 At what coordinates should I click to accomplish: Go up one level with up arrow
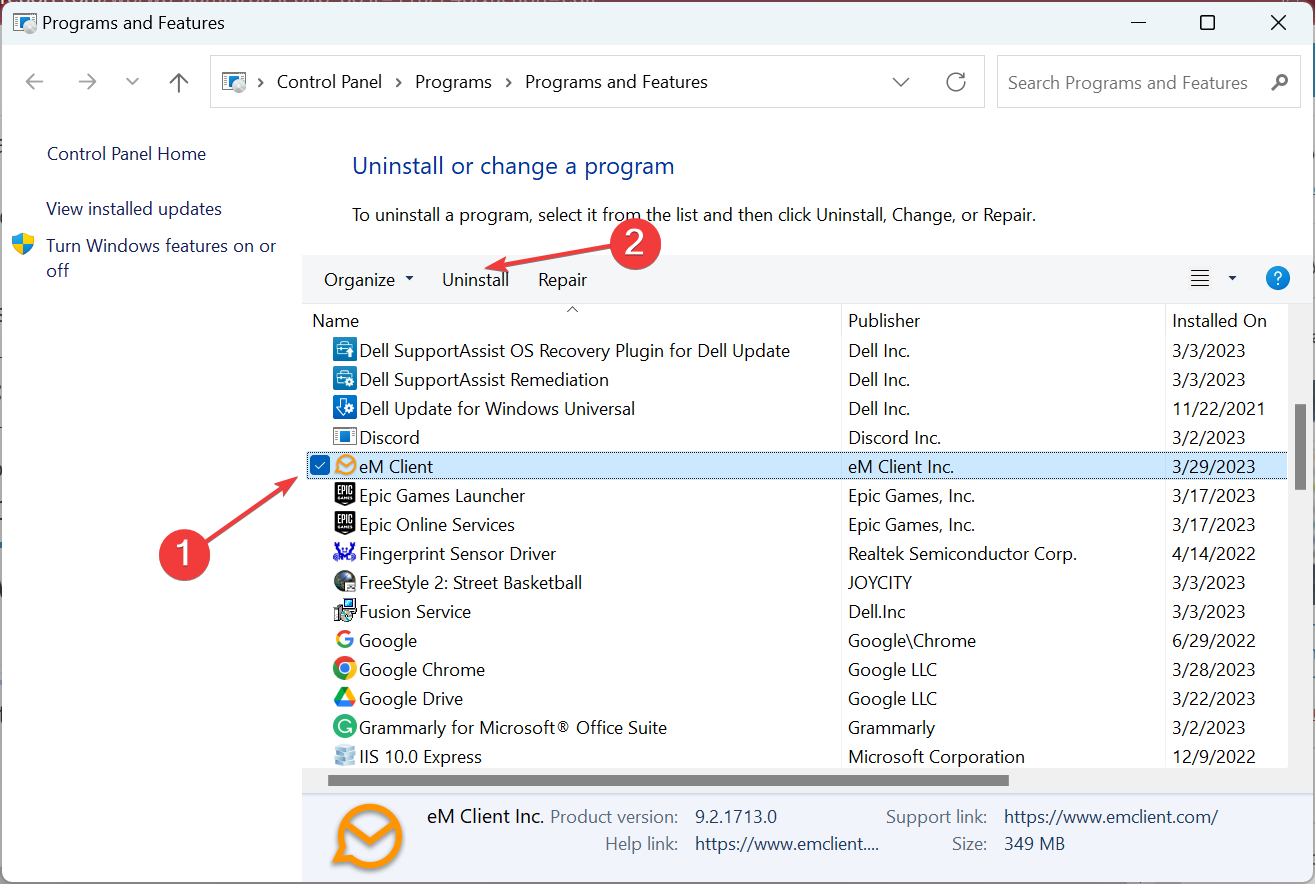tap(179, 82)
